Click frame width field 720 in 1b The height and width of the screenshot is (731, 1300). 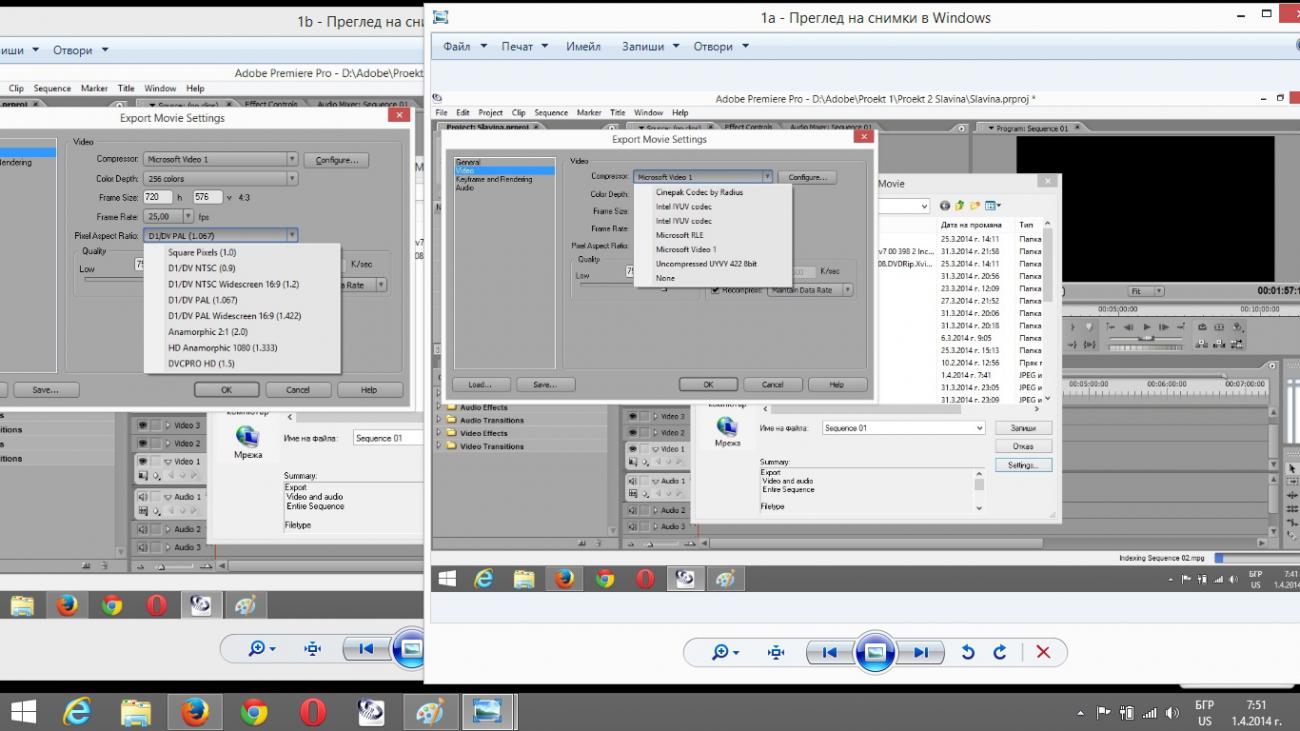pos(157,197)
